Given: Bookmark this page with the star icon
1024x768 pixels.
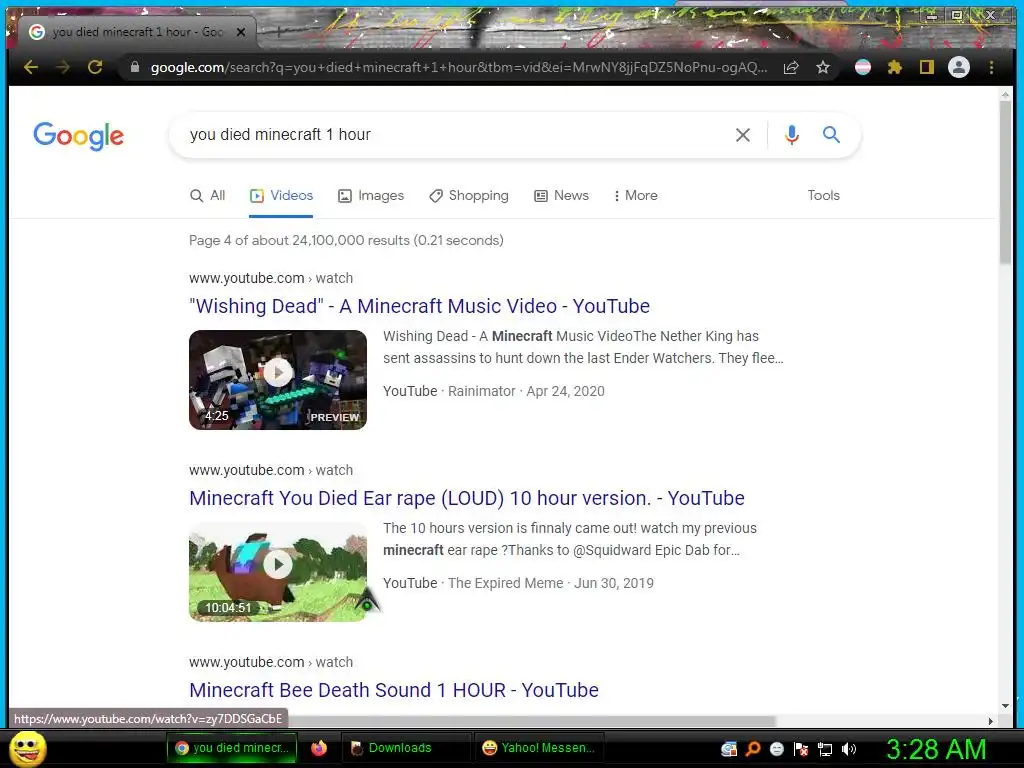Looking at the screenshot, I should [823, 67].
